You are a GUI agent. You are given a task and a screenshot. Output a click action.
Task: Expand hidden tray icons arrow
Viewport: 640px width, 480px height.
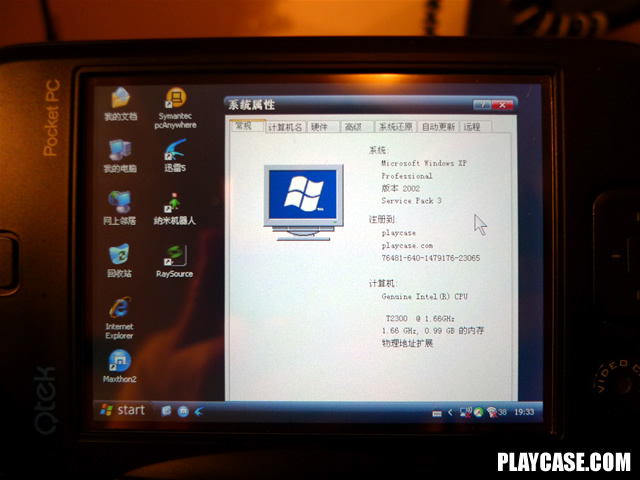point(450,413)
